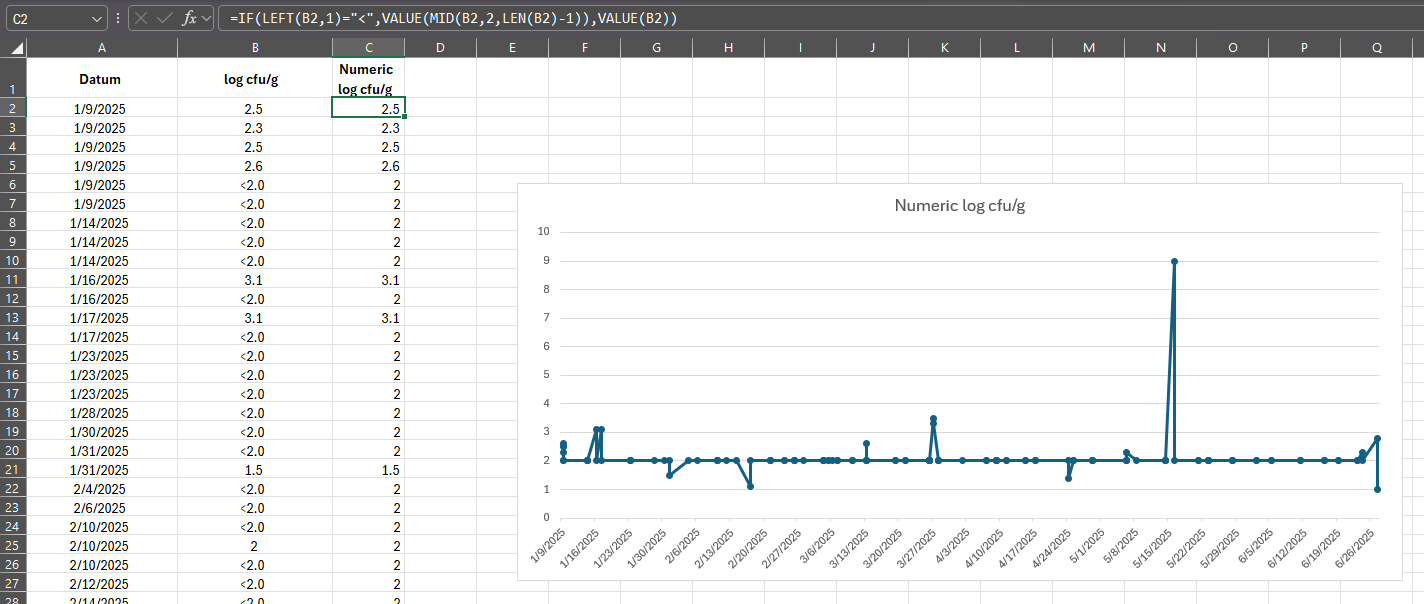1424x604 pixels.
Task: Click the Enter checkmark in formula bar
Action: pos(164,19)
